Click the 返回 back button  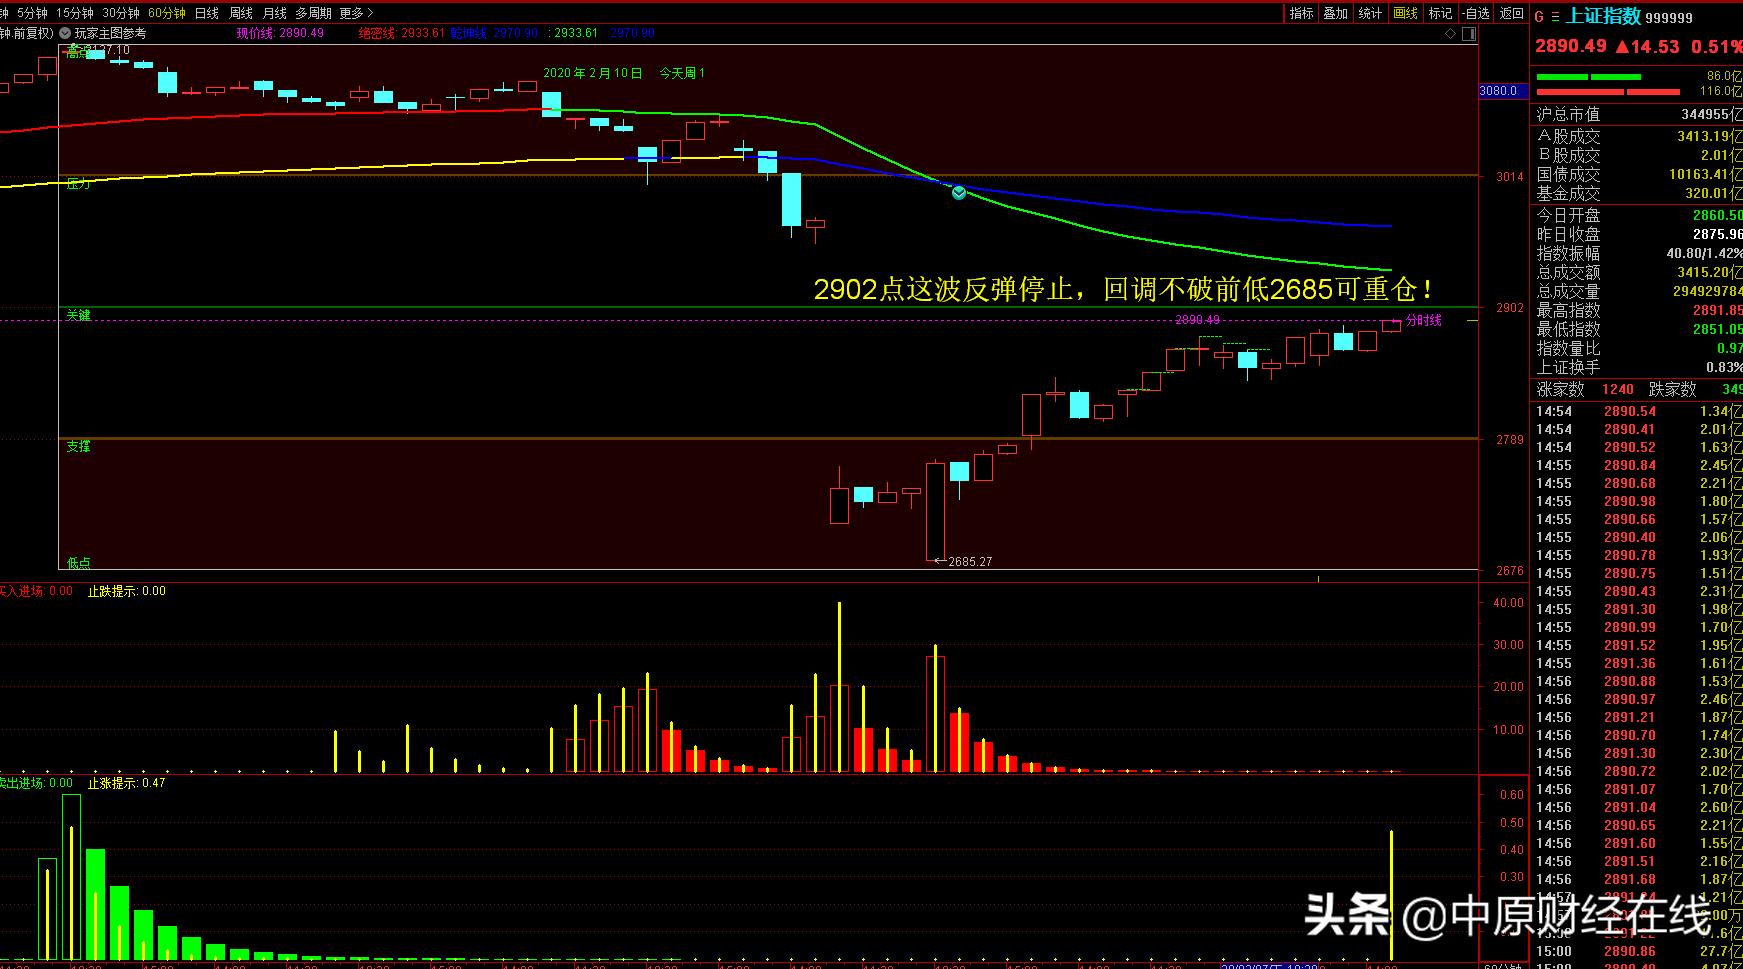point(1511,13)
